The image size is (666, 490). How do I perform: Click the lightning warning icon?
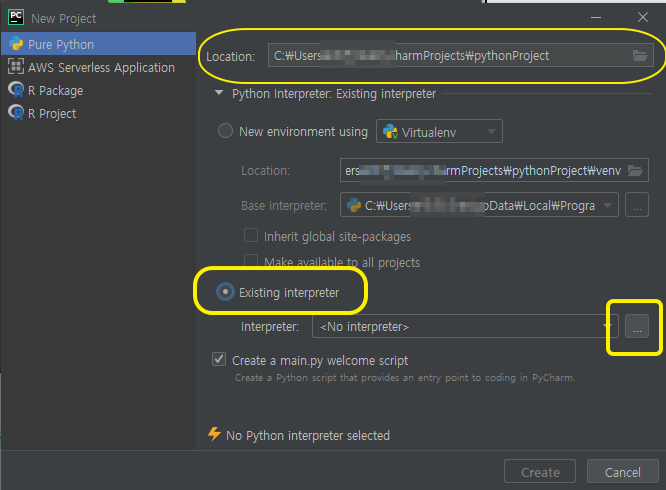[x=214, y=434]
